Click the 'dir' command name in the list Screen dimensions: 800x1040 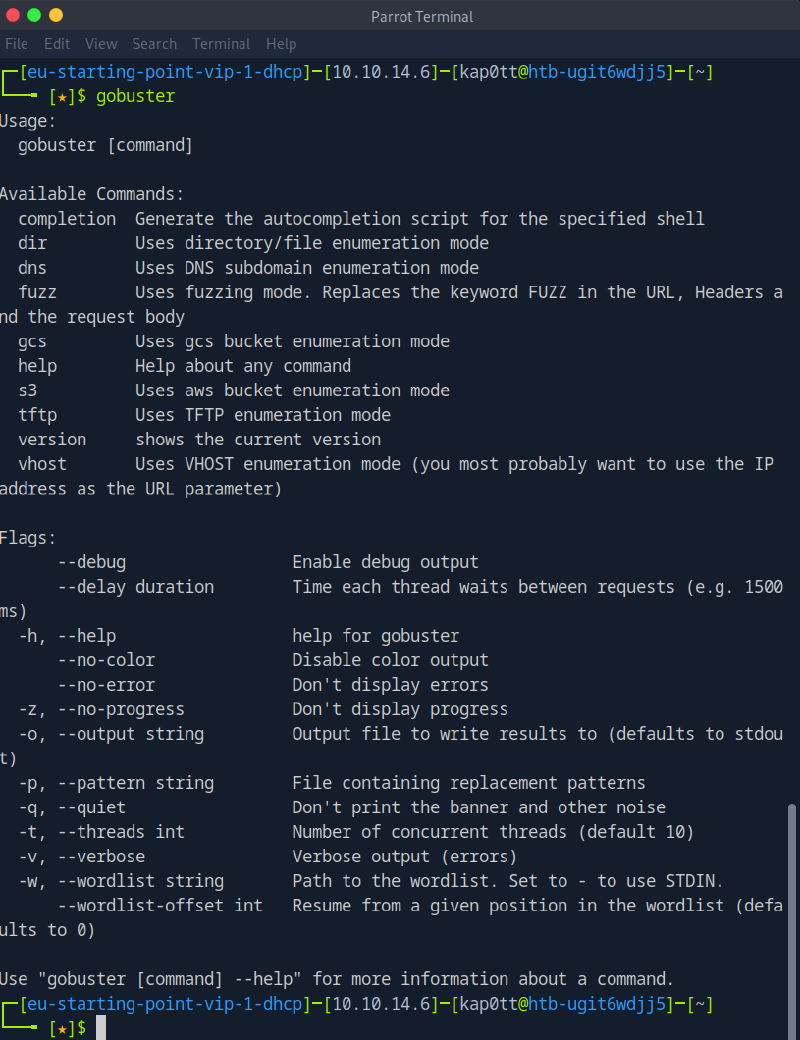[x=32, y=243]
